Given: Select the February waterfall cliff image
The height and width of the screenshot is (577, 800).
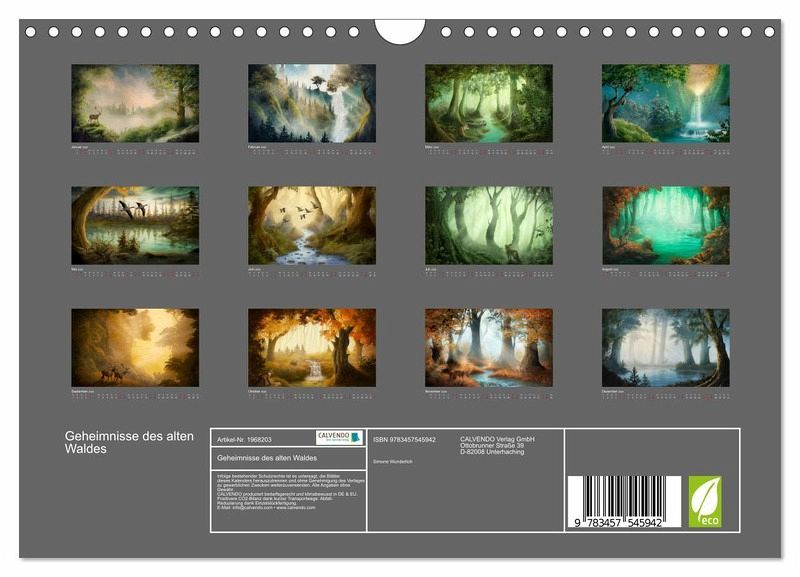Looking at the screenshot, I should click(312, 104).
